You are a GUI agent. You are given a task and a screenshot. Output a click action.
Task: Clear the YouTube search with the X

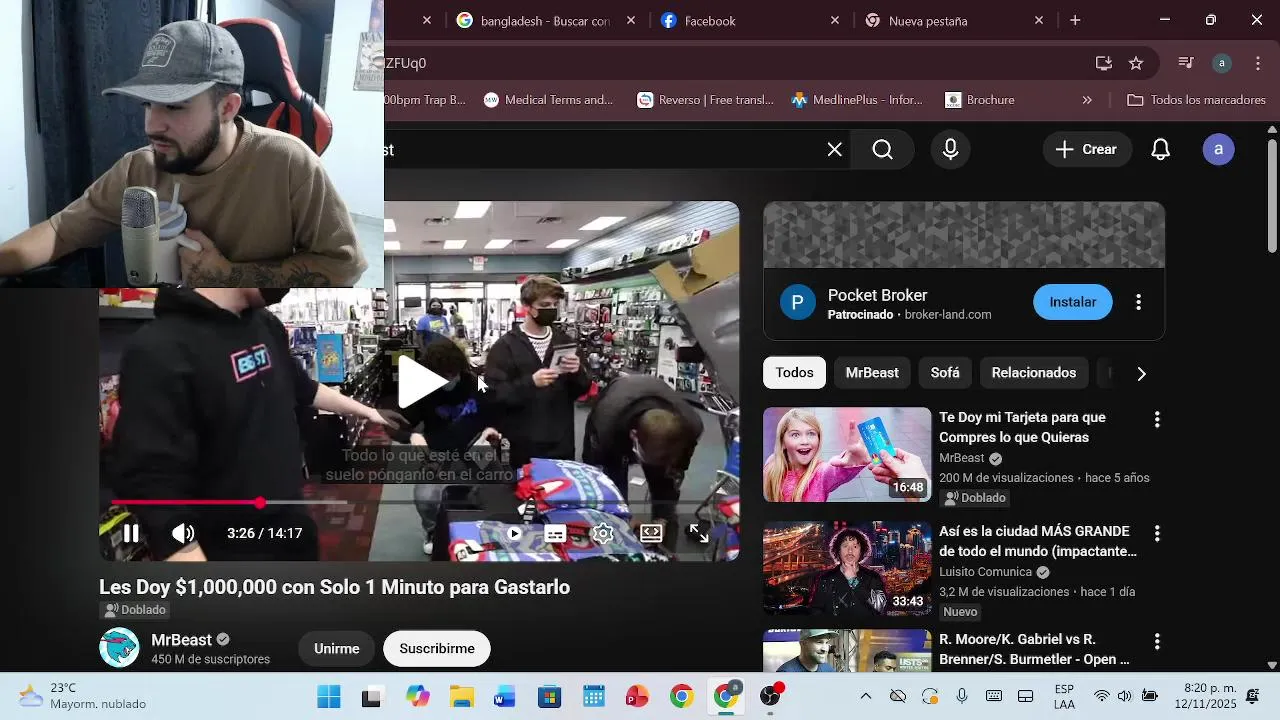click(x=834, y=149)
